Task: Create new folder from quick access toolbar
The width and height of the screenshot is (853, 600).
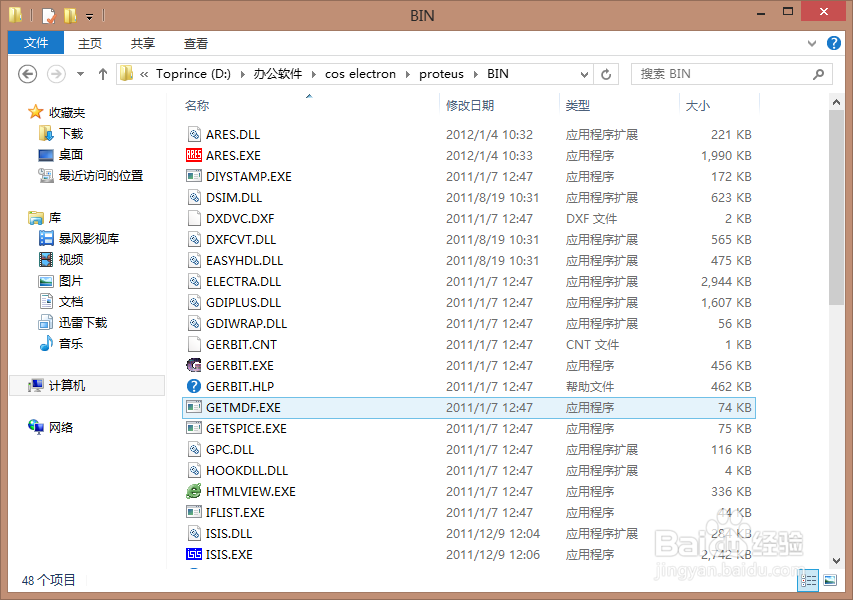Action: tap(70, 15)
